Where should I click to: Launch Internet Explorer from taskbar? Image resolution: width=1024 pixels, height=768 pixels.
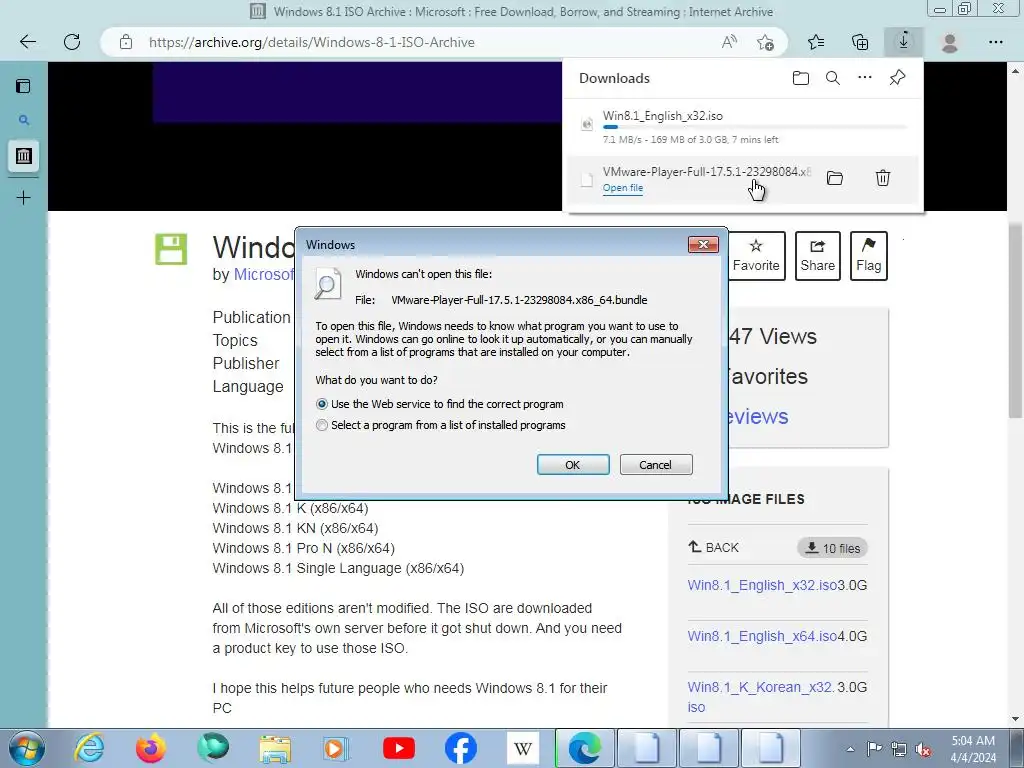point(89,748)
